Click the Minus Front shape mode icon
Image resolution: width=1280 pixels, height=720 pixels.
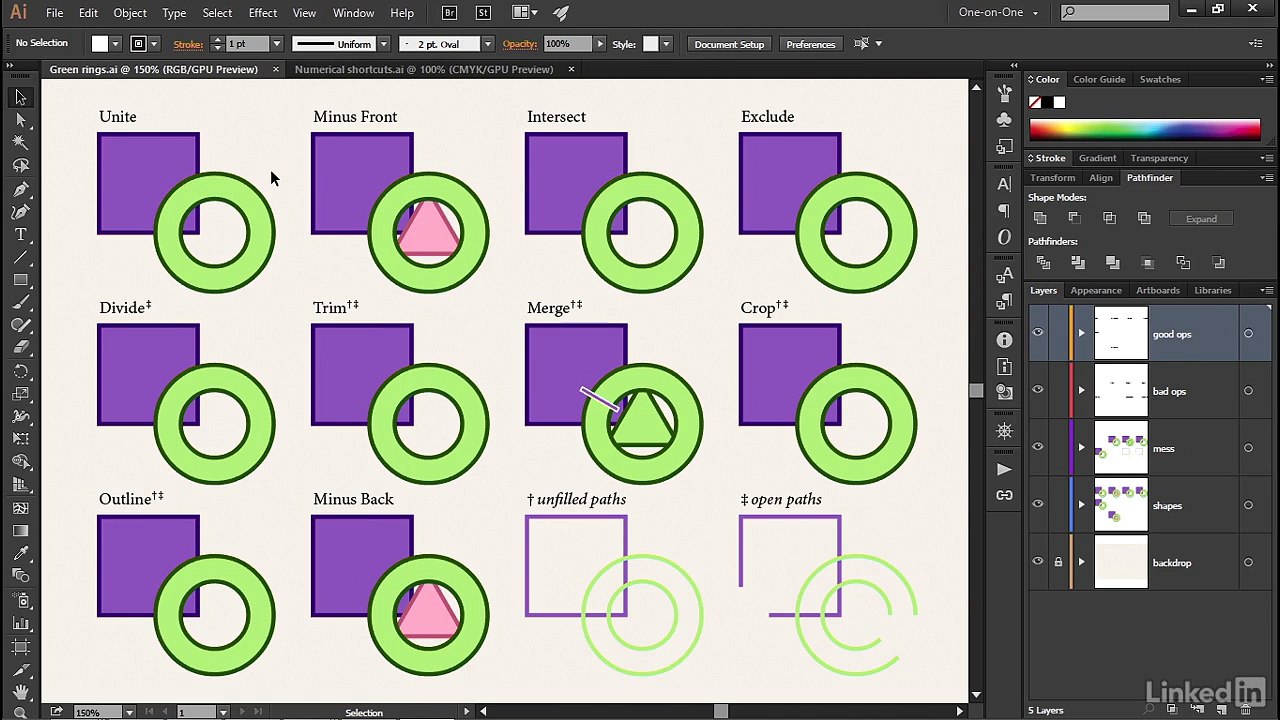1075,218
